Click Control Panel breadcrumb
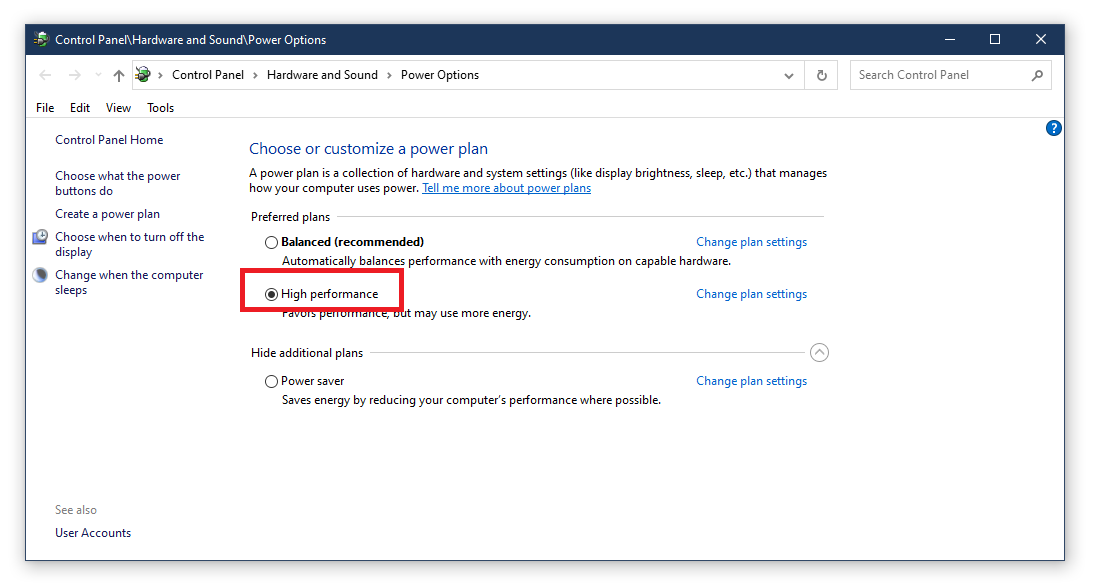This screenshot has width=1093, height=587. coord(208,75)
